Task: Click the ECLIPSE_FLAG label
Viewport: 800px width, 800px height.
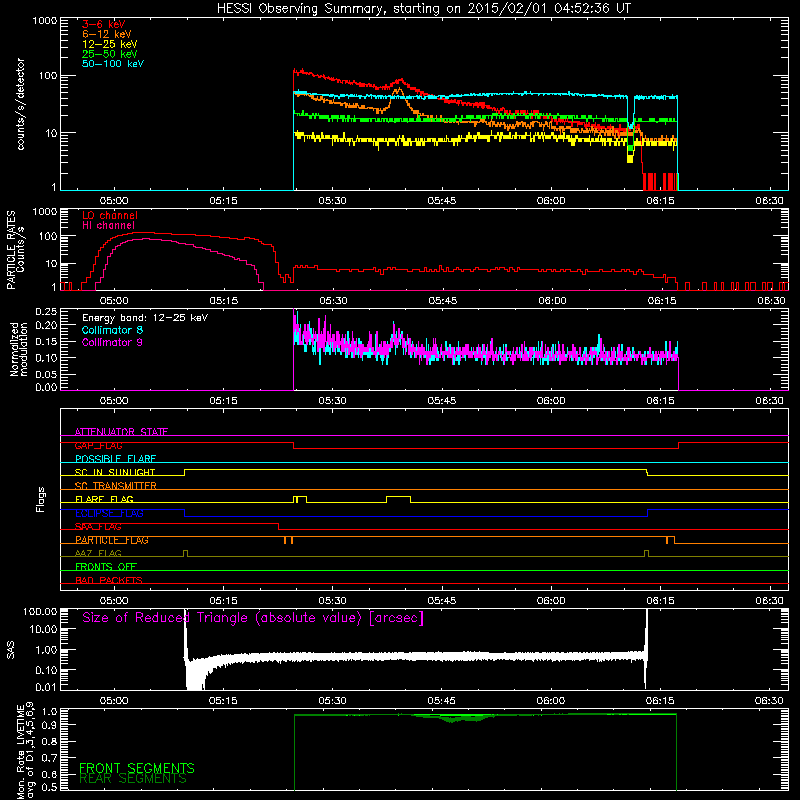Action: tap(109, 513)
